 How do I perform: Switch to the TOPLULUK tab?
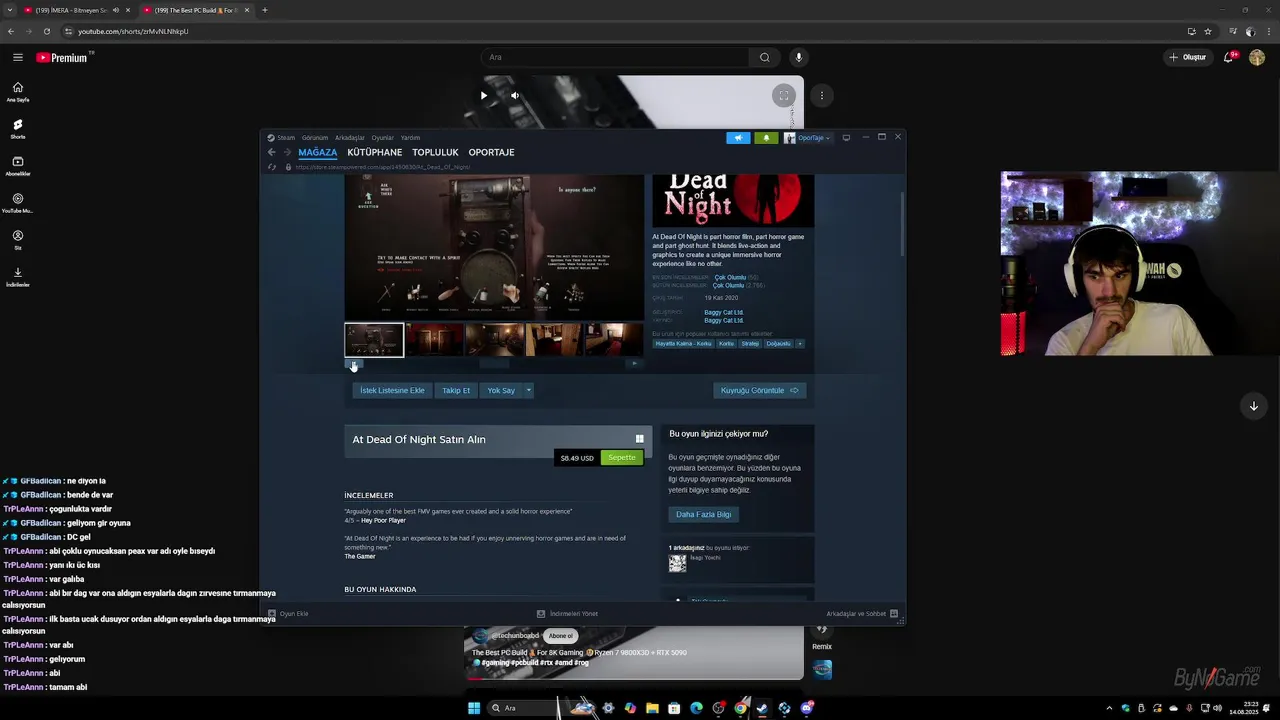tap(435, 152)
